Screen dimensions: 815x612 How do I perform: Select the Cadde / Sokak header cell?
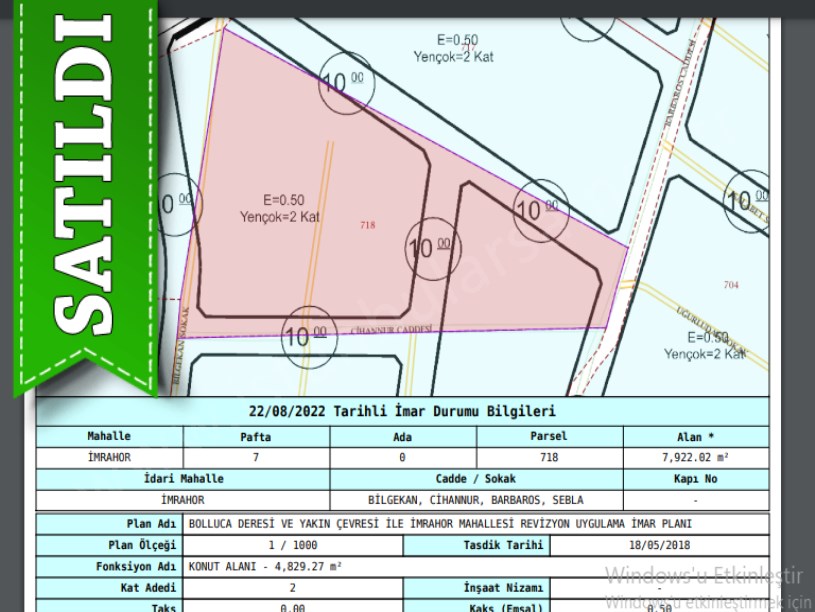476,479
